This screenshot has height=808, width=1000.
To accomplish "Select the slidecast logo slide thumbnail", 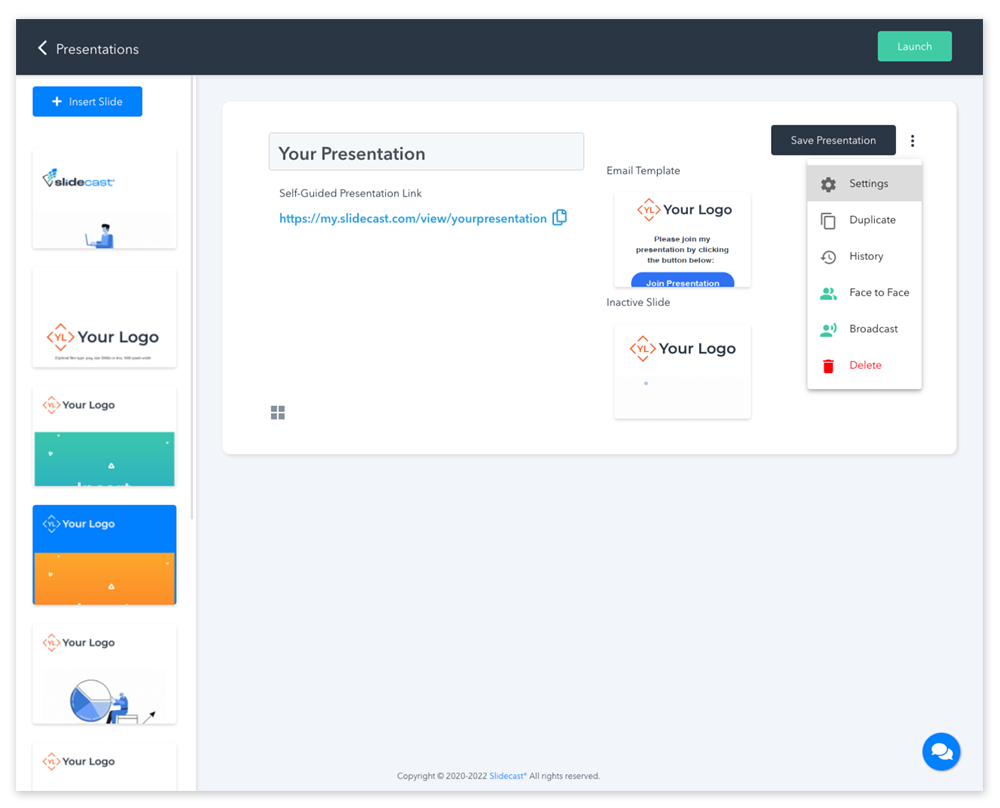I will pos(105,199).
